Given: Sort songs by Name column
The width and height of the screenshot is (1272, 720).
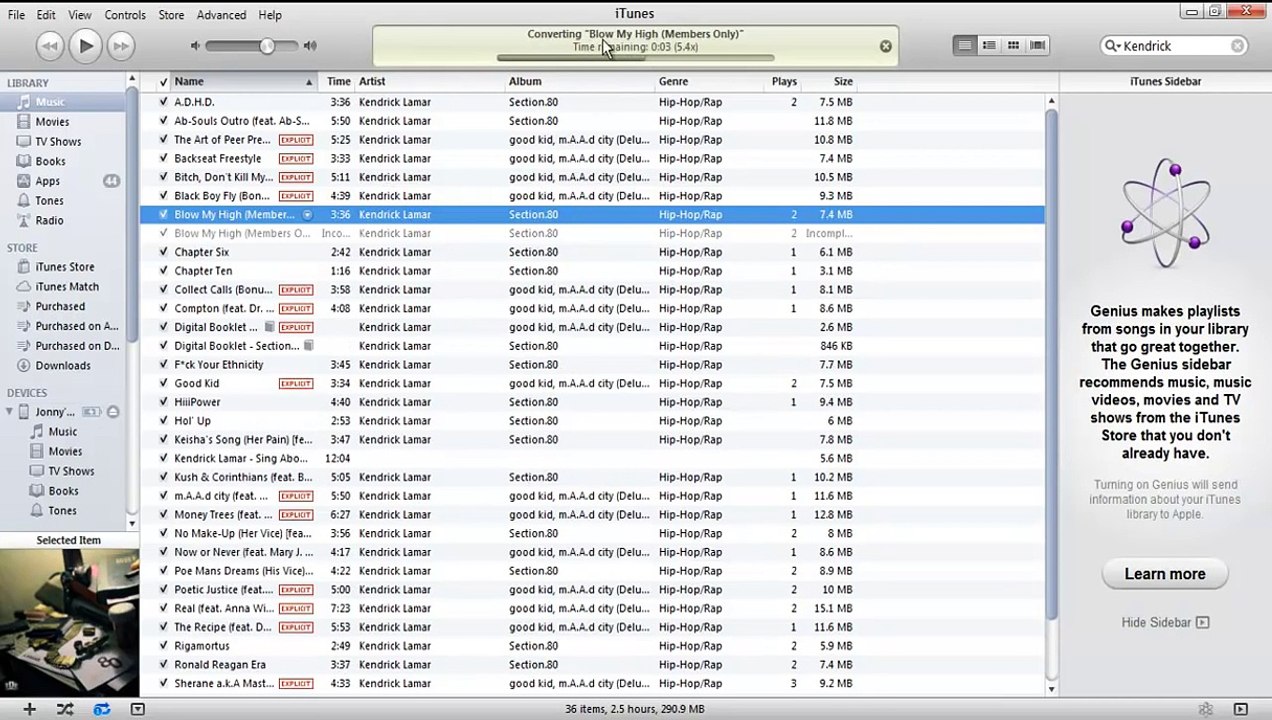Looking at the screenshot, I should pos(243,82).
